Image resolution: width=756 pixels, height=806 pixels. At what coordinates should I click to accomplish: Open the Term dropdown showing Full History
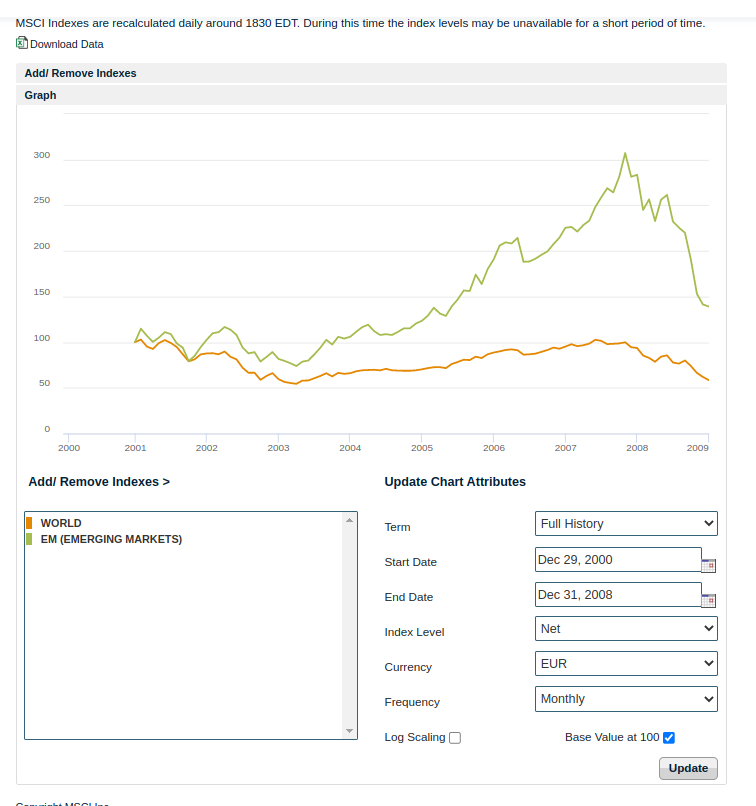click(x=626, y=523)
